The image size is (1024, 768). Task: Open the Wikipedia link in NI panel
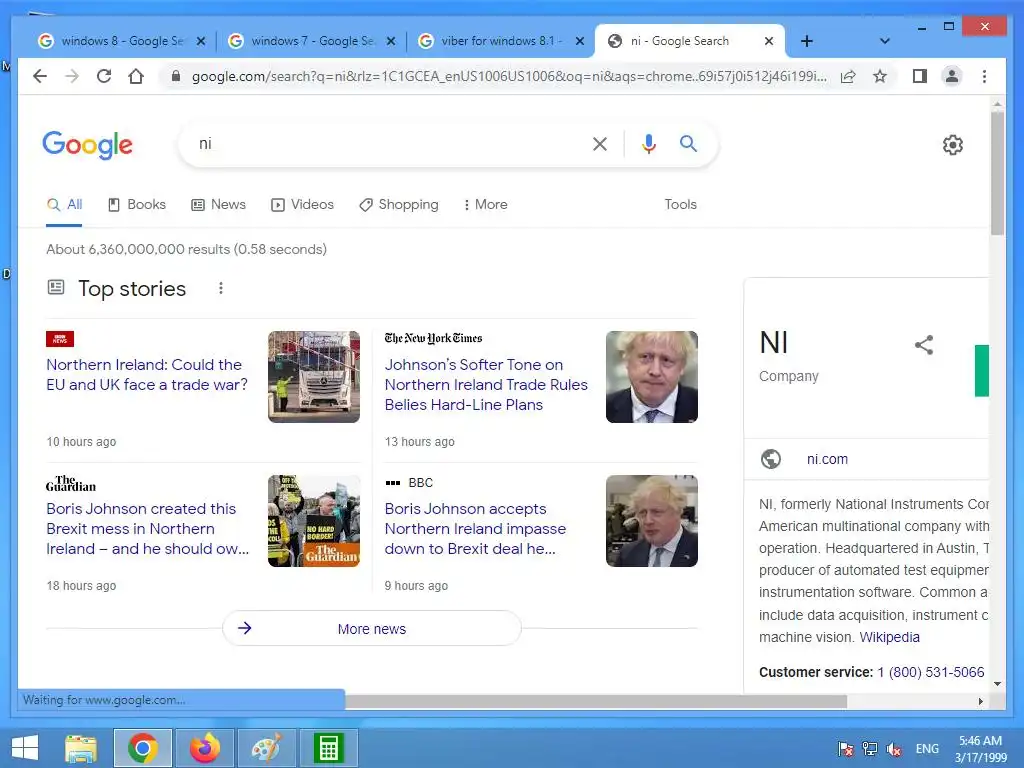pos(889,637)
